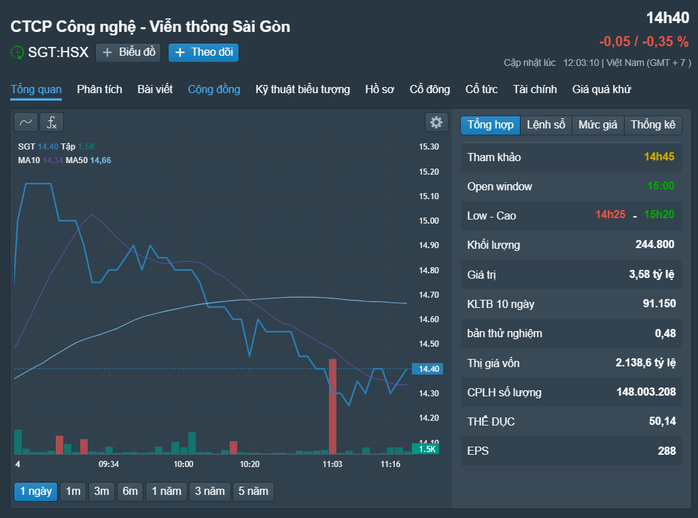Select the 1 năm time range
Viewport: 698px width, 518px height.
(x=166, y=492)
